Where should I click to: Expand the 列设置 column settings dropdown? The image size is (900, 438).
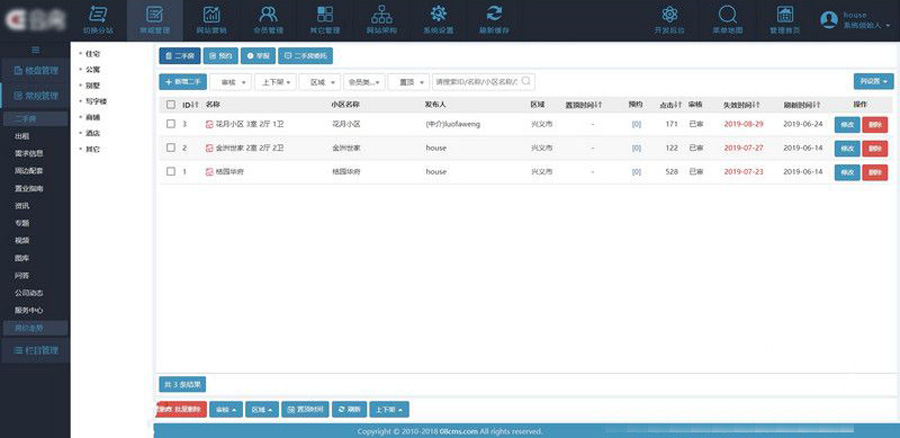[x=874, y=82]
